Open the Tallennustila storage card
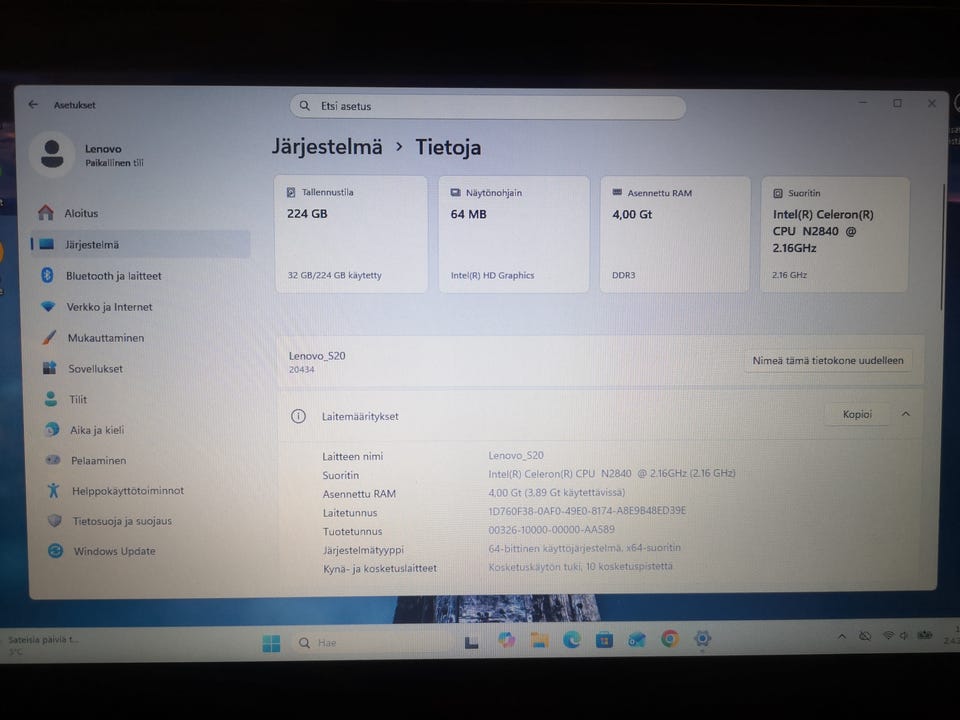This screenshot has width=960, height=720. pyautogui.click(x=351, y=234)
